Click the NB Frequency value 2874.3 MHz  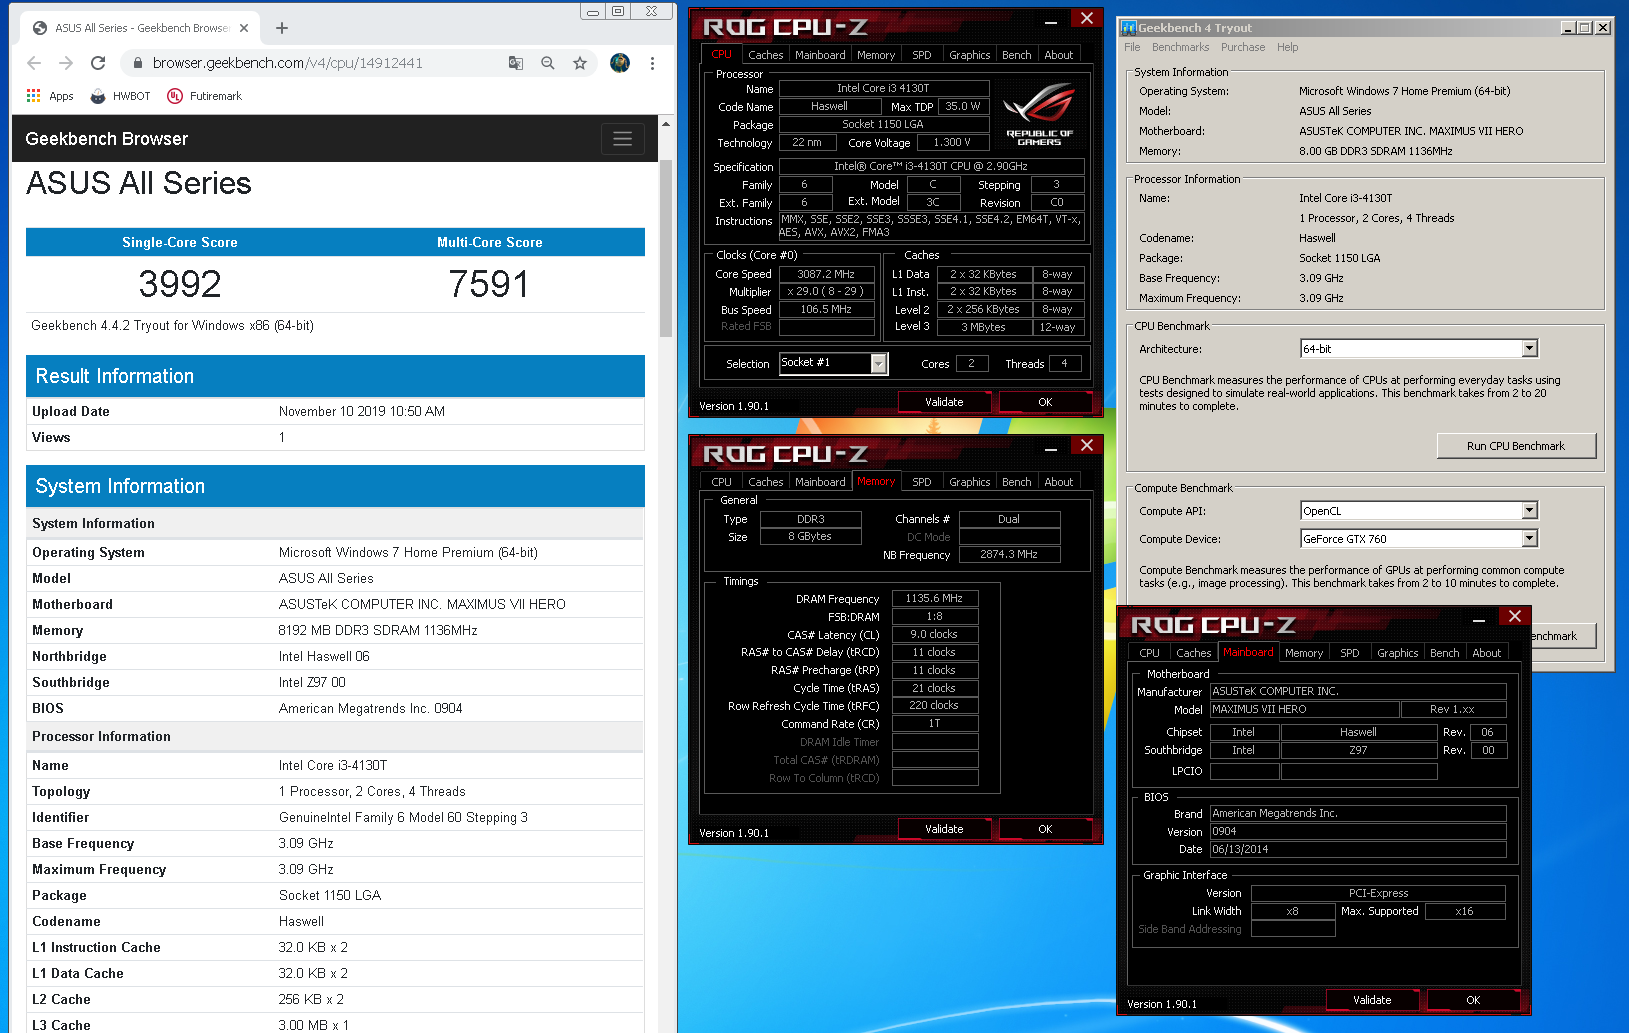pos(1009,554)
